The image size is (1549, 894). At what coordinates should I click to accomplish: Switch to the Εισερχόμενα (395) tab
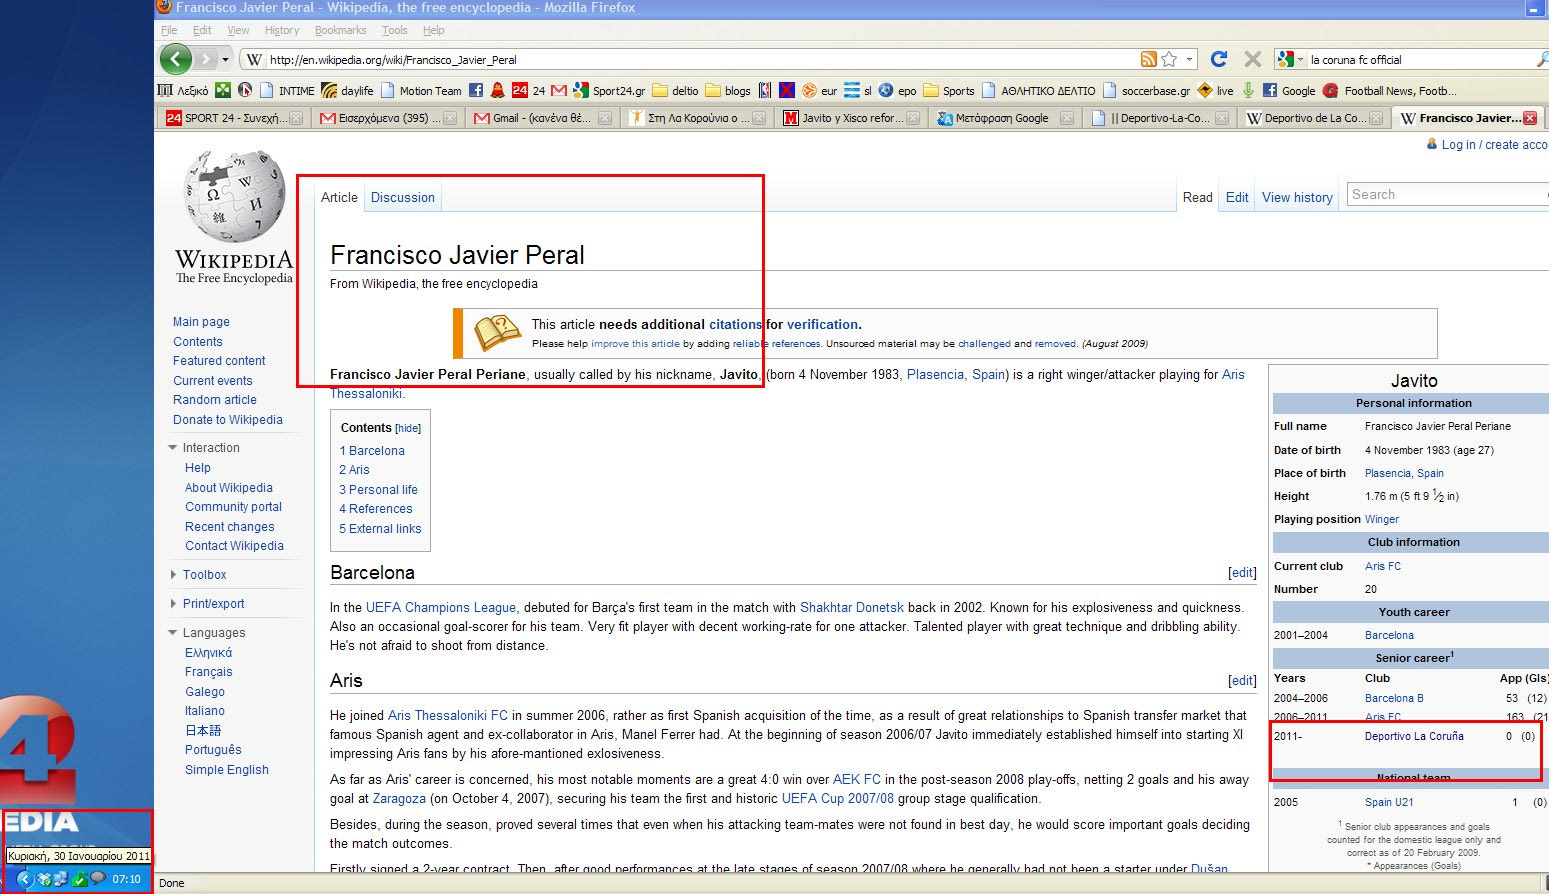387,118
